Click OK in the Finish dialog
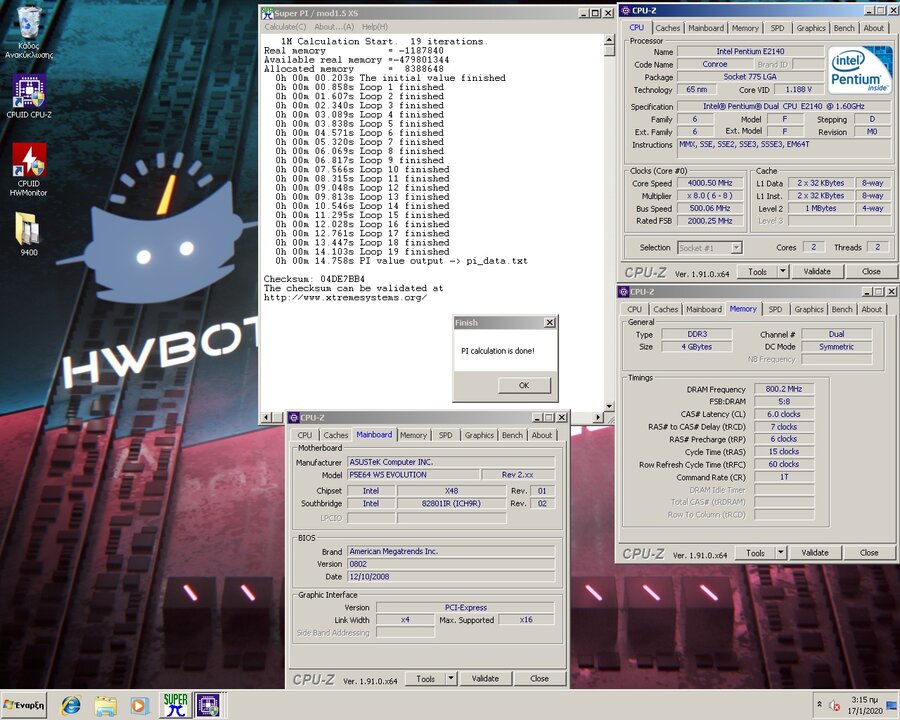The height and width of the screenshot is (720, 900). point(523,385)
